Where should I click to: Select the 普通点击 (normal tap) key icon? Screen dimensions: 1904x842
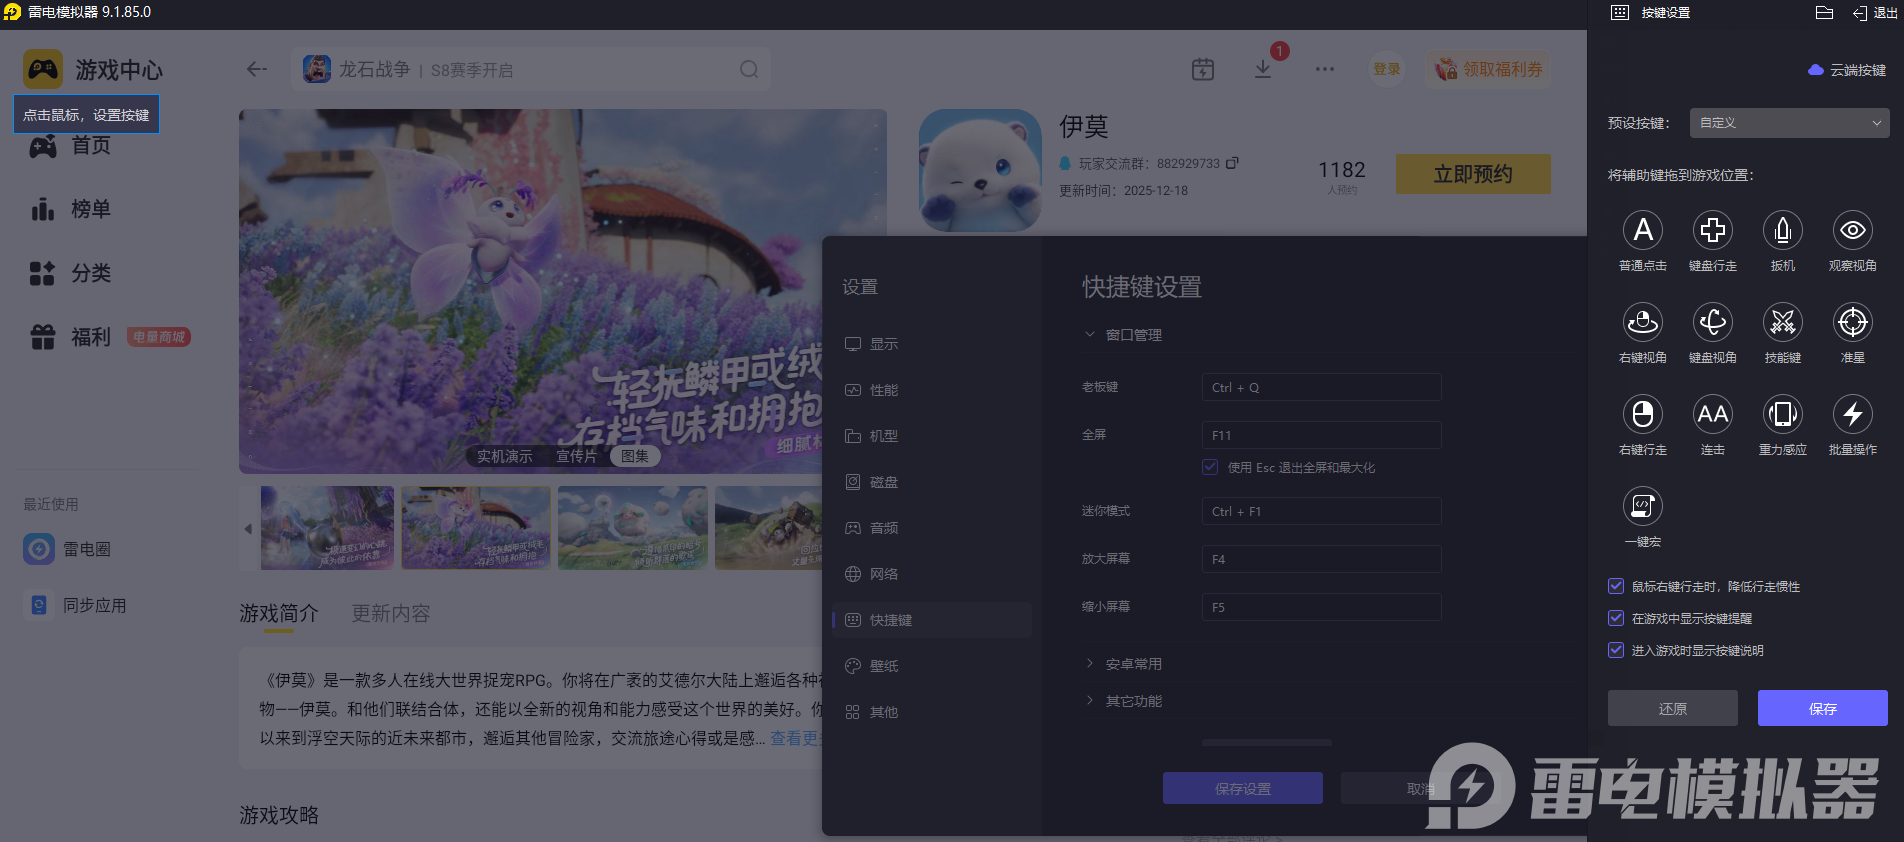(x=1642, y=230)
